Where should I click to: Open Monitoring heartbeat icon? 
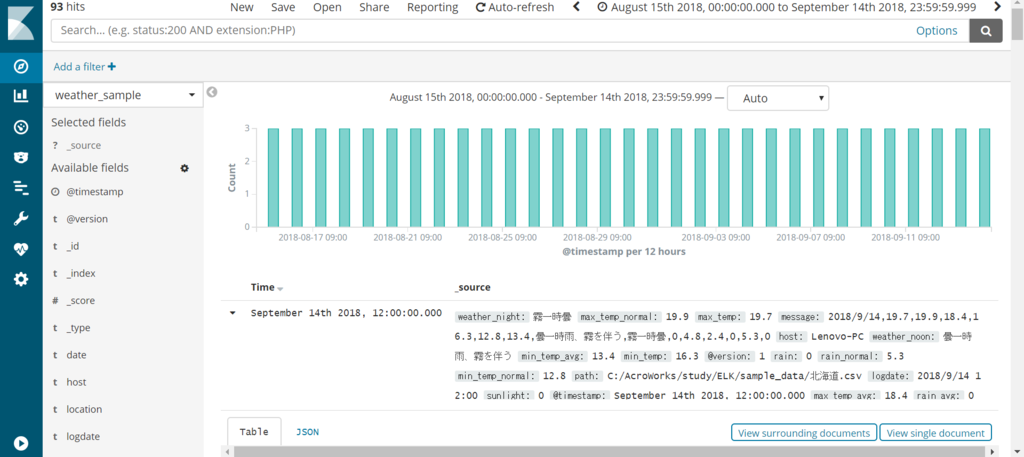[21, 249]
